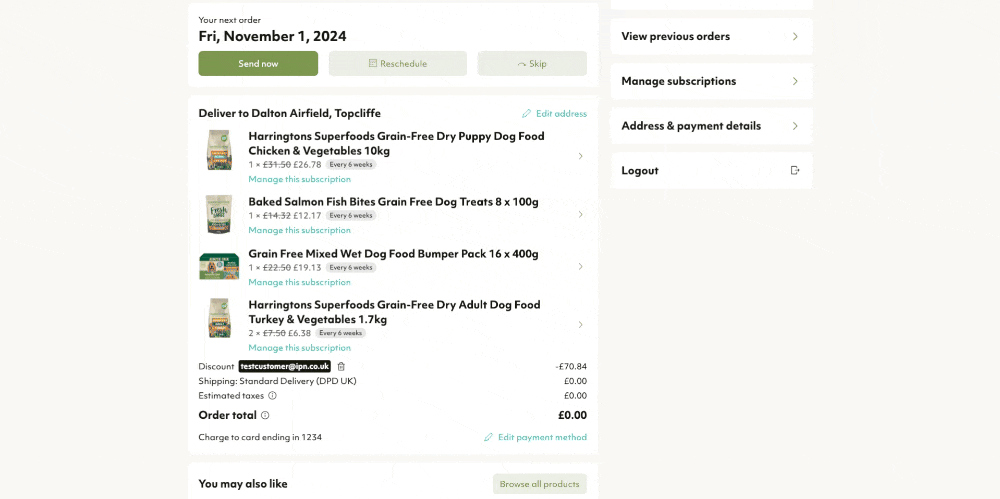Screen dimensions: 1000x499
Task: Click the trash icon beside discount code
Action: [x=341, y=366]
